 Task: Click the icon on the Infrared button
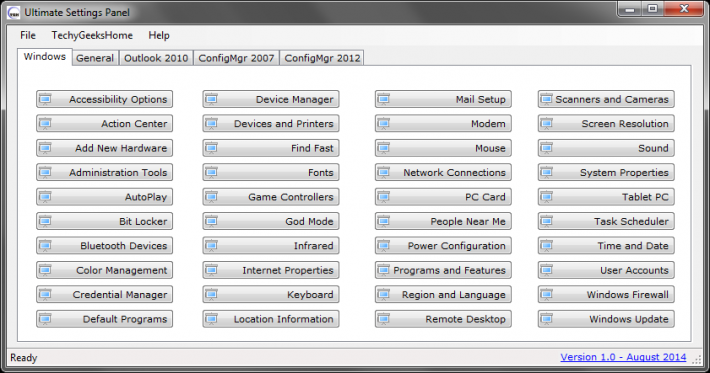click(211, 246)
